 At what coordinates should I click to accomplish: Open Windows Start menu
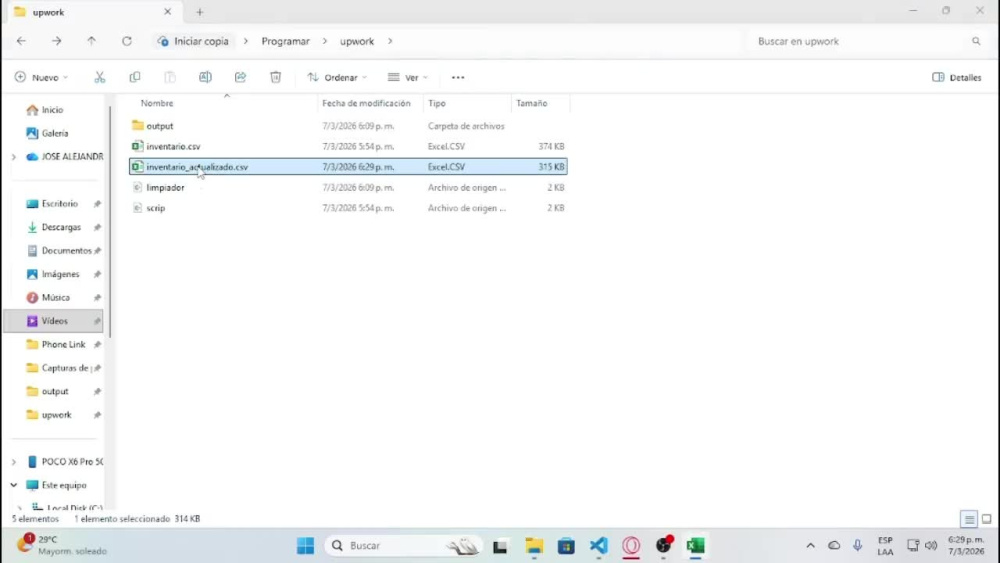305,546
